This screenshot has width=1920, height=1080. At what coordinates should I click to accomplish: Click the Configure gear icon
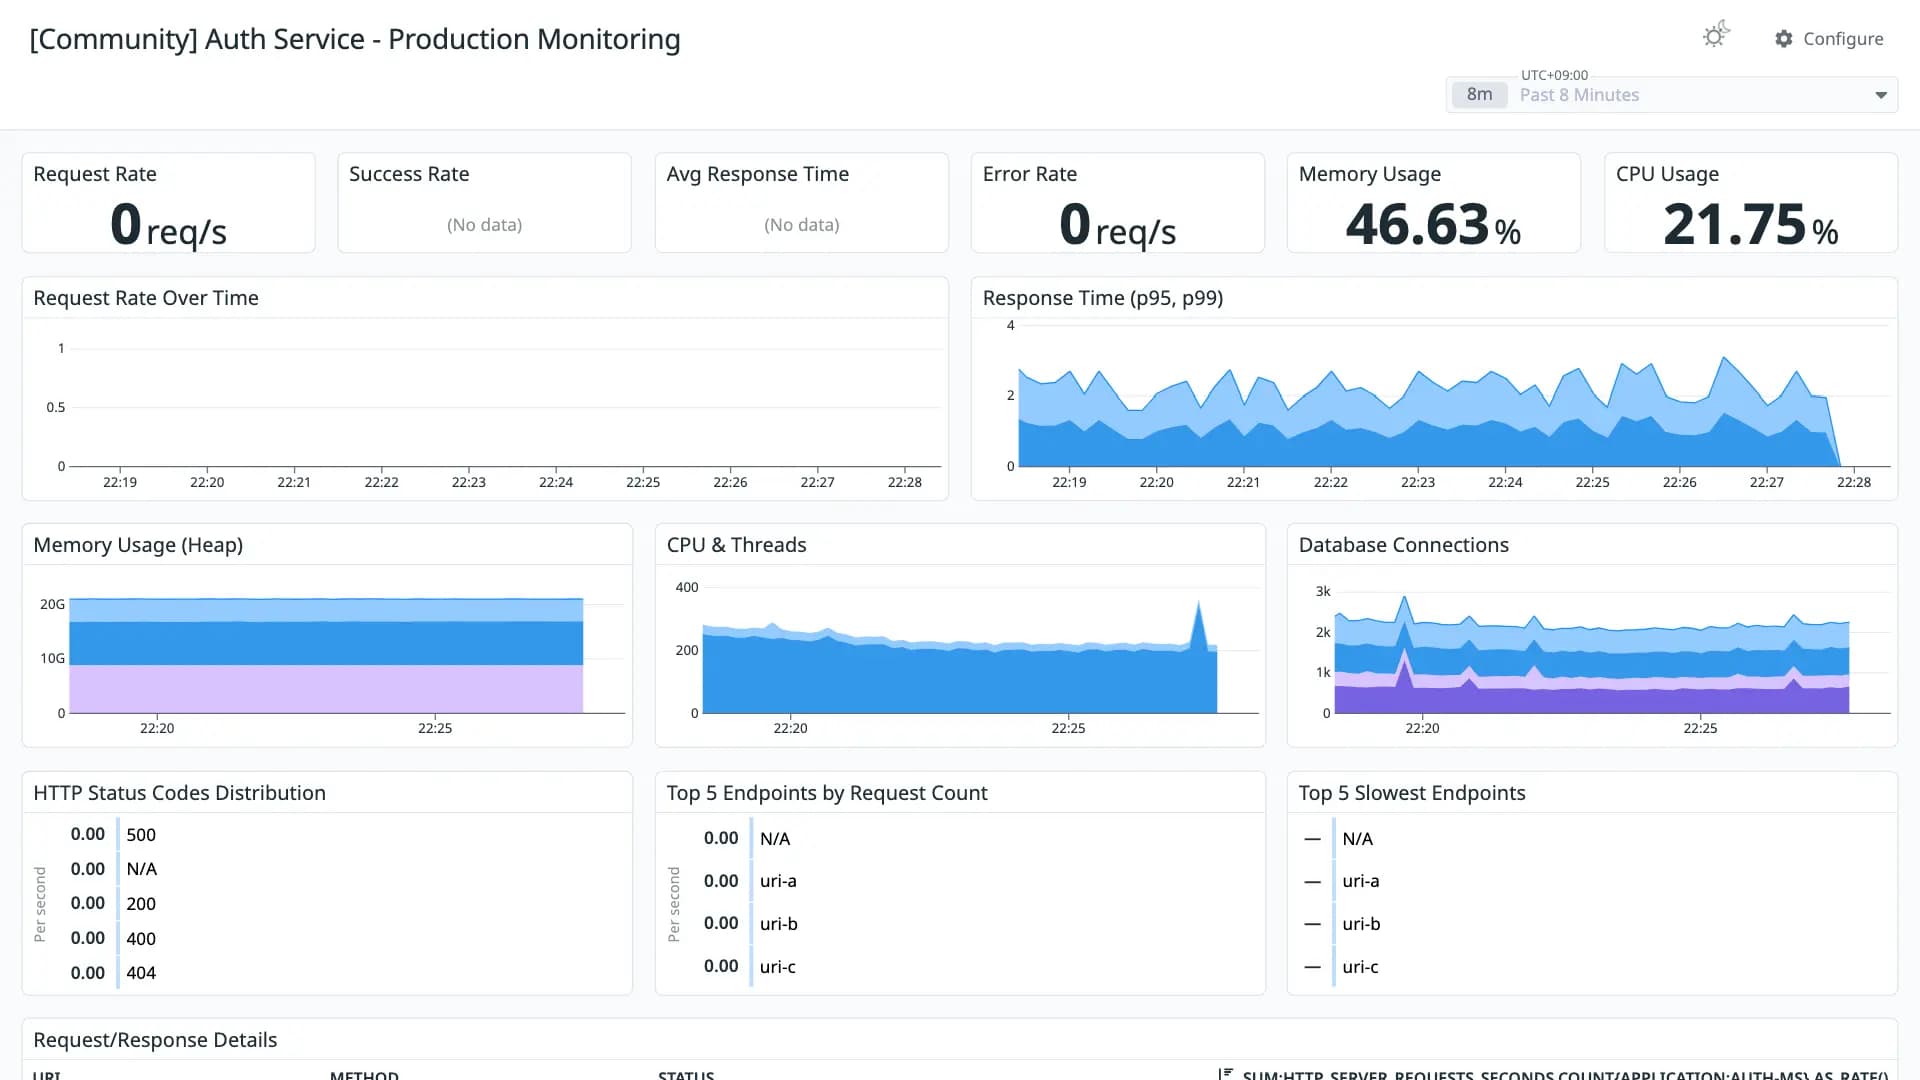[1784, 38]
